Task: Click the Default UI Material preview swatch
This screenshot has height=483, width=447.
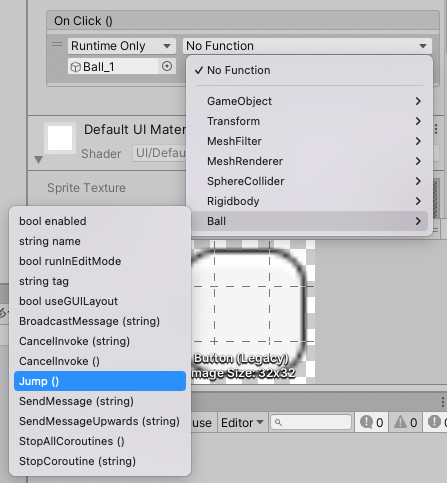Action: (x=60, y=138)
